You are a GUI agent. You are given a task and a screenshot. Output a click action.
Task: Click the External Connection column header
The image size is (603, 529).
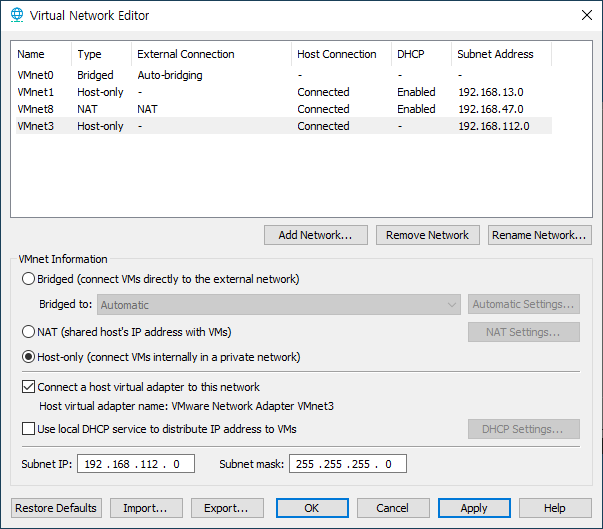(211, 54)
